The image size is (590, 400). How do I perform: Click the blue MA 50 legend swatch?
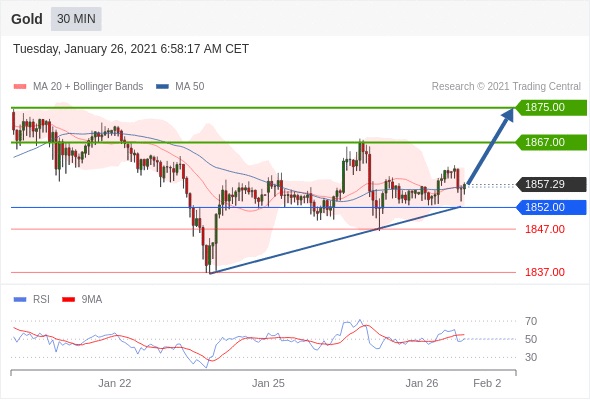[162, 87]
